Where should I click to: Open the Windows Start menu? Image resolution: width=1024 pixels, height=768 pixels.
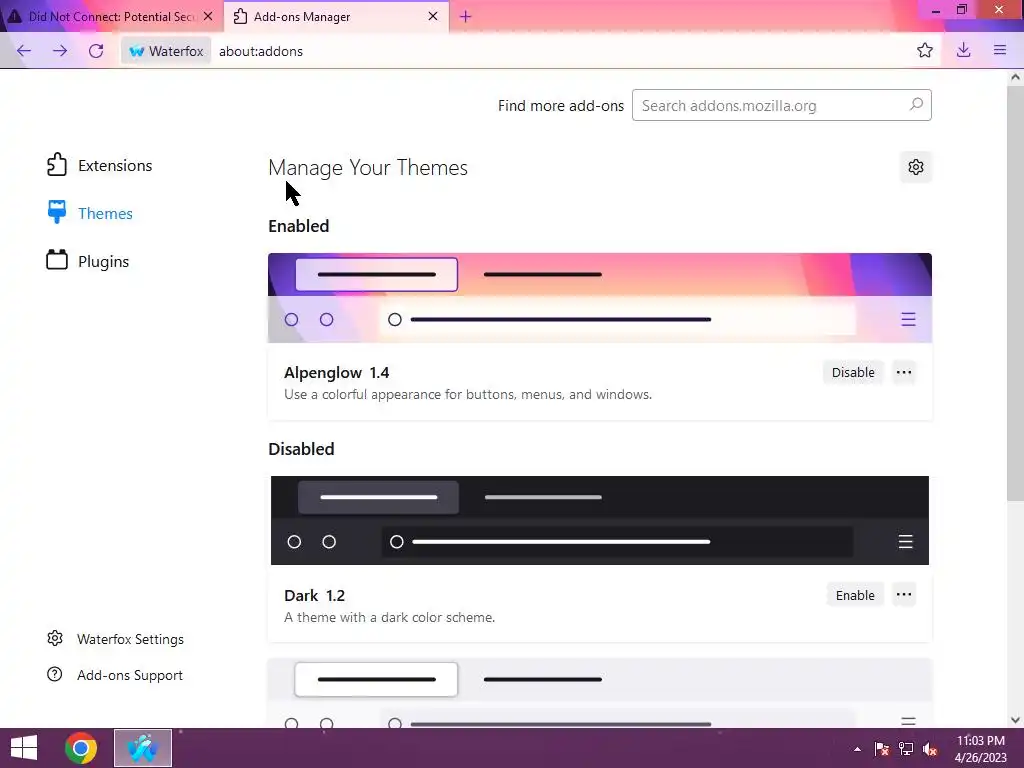[x=24, y=748]
